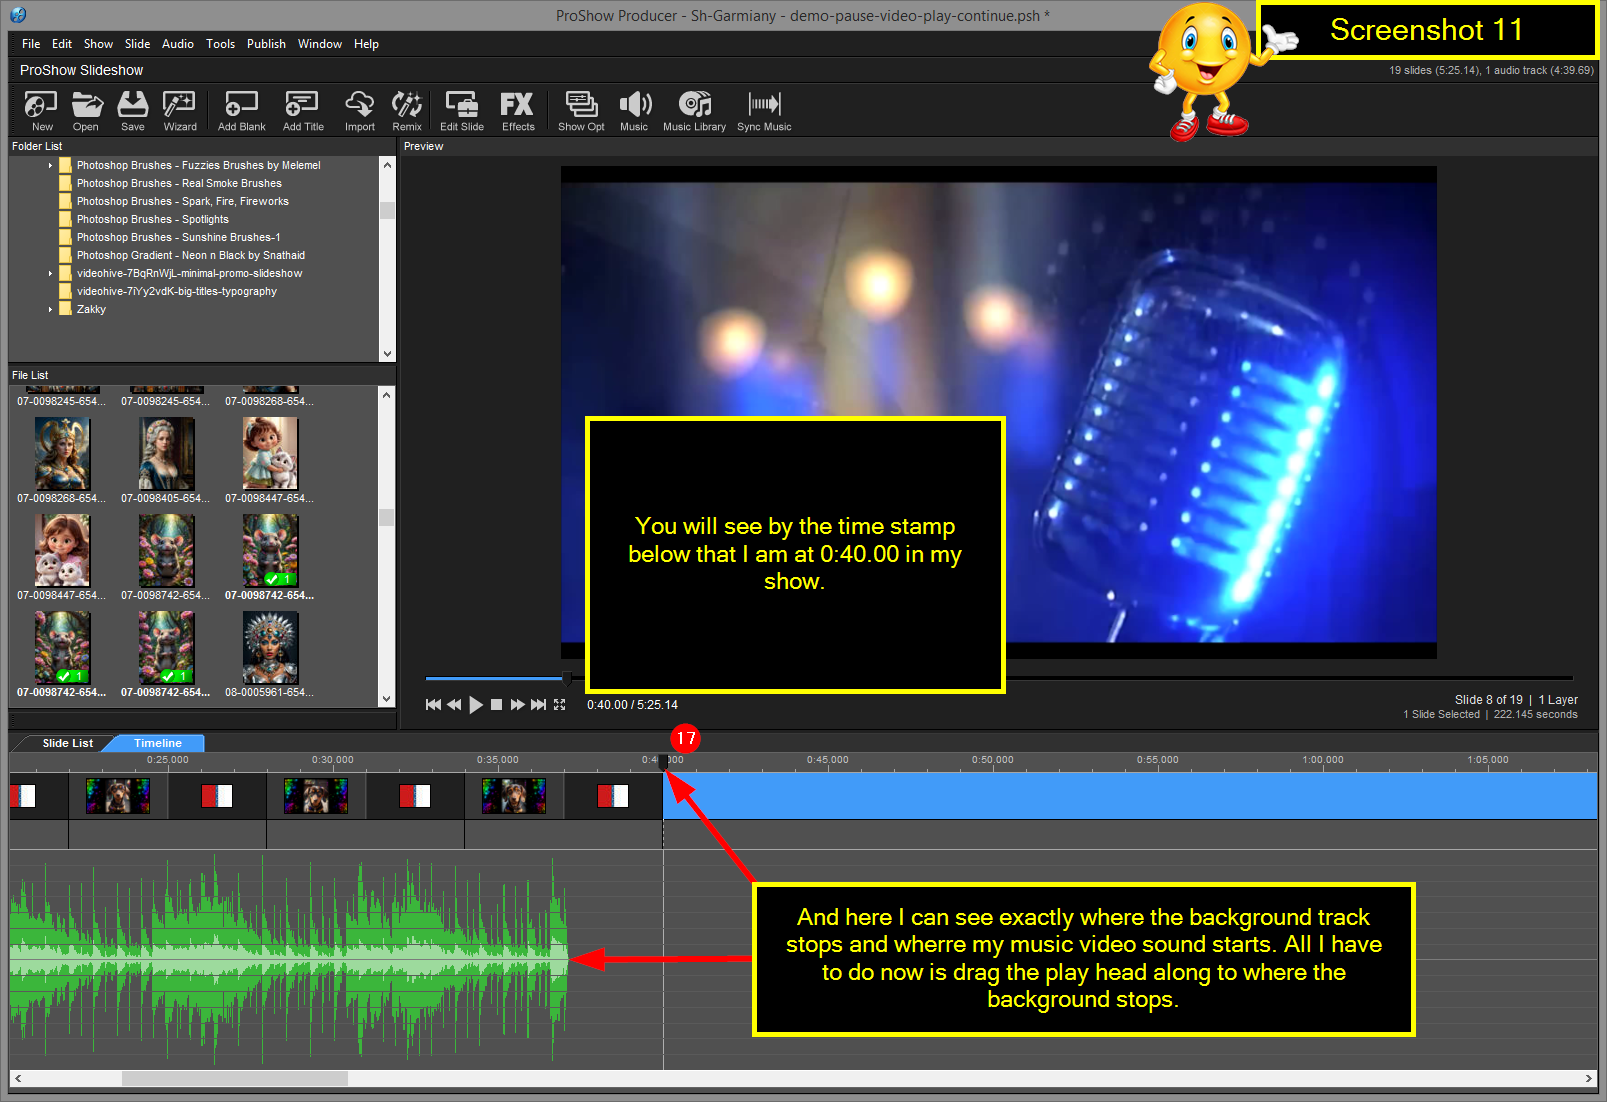
Task: Click the green audio waveform track
Action: 289,960
